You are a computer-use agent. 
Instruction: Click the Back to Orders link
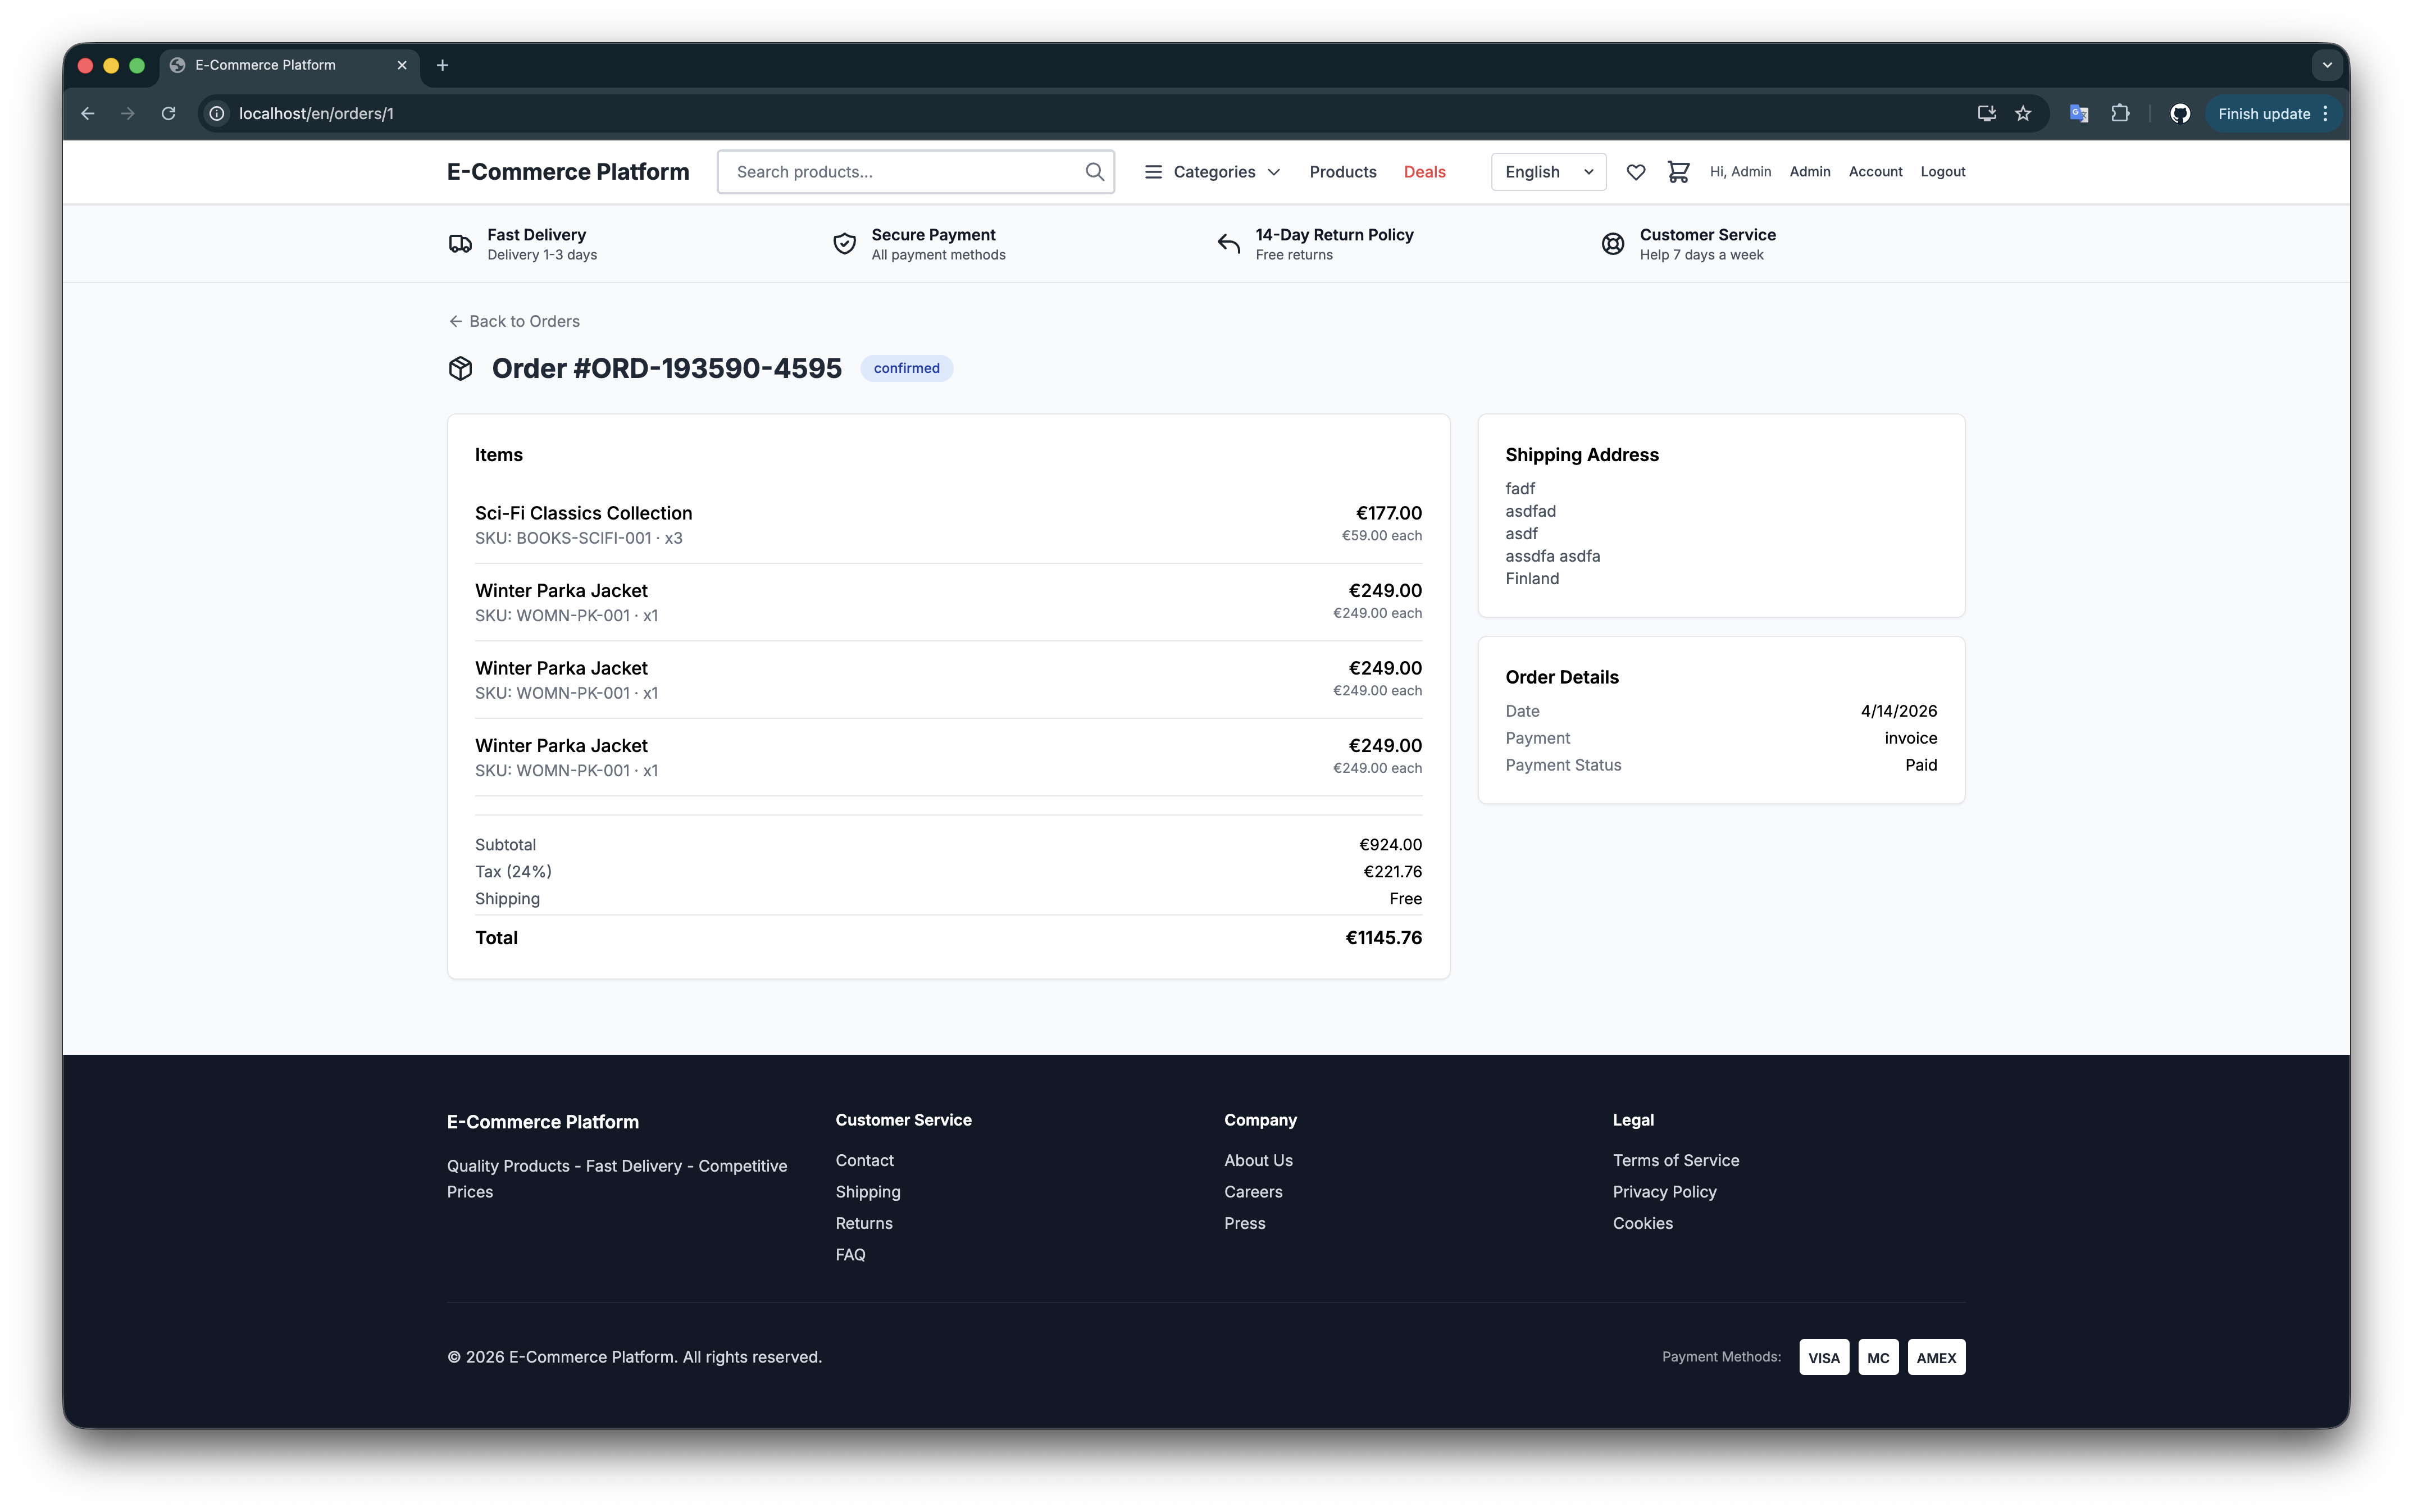(514, 321)
